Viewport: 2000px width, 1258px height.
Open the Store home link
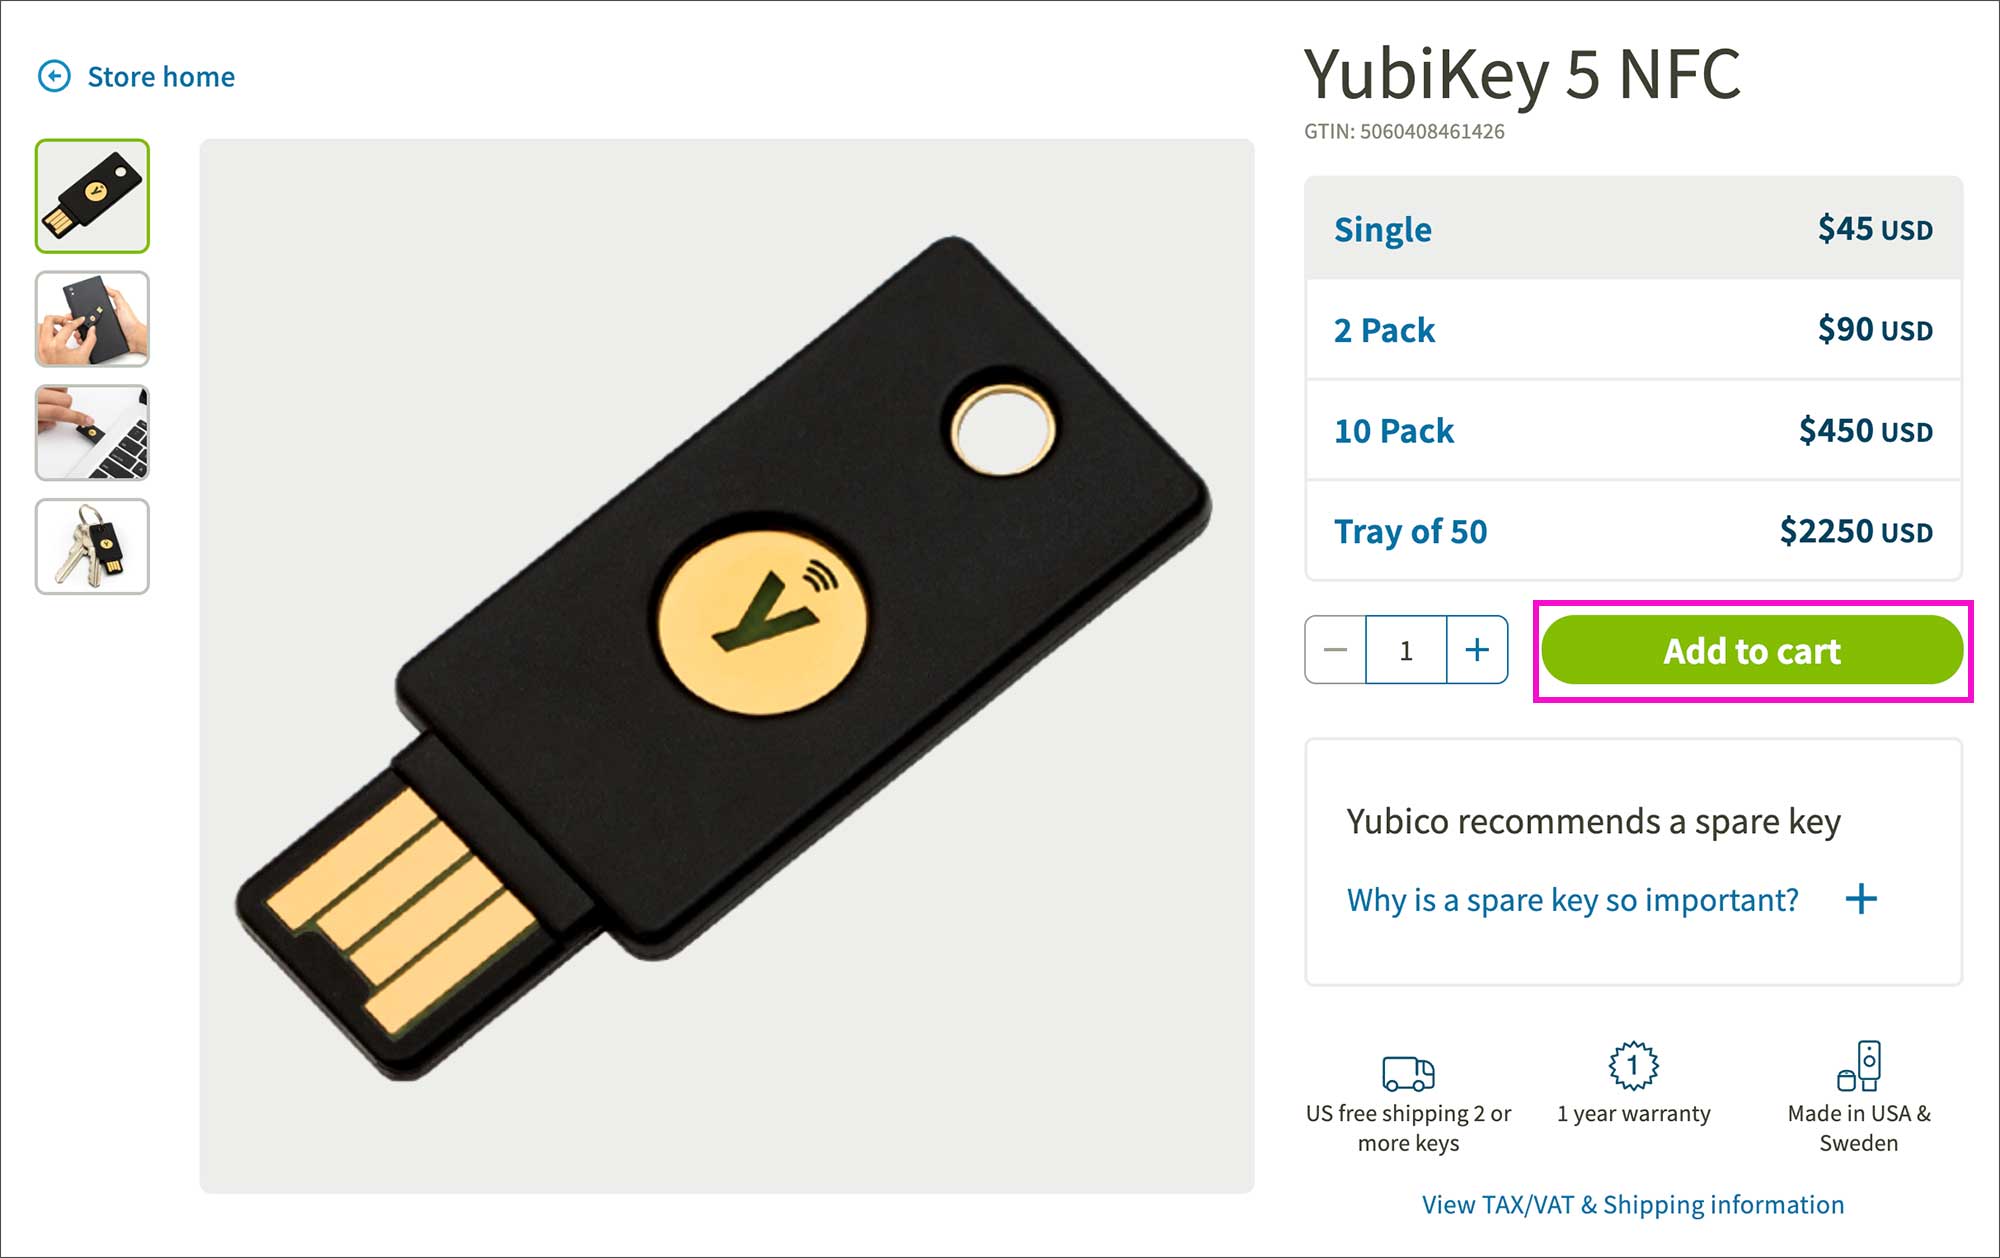[161, 77]
